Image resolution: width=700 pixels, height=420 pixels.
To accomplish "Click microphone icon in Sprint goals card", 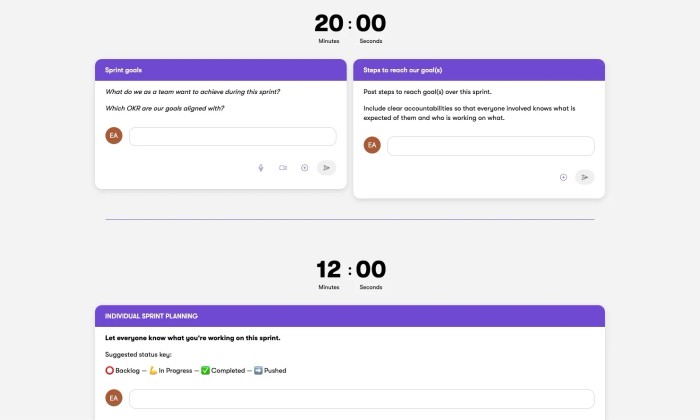I will (261, 168).
